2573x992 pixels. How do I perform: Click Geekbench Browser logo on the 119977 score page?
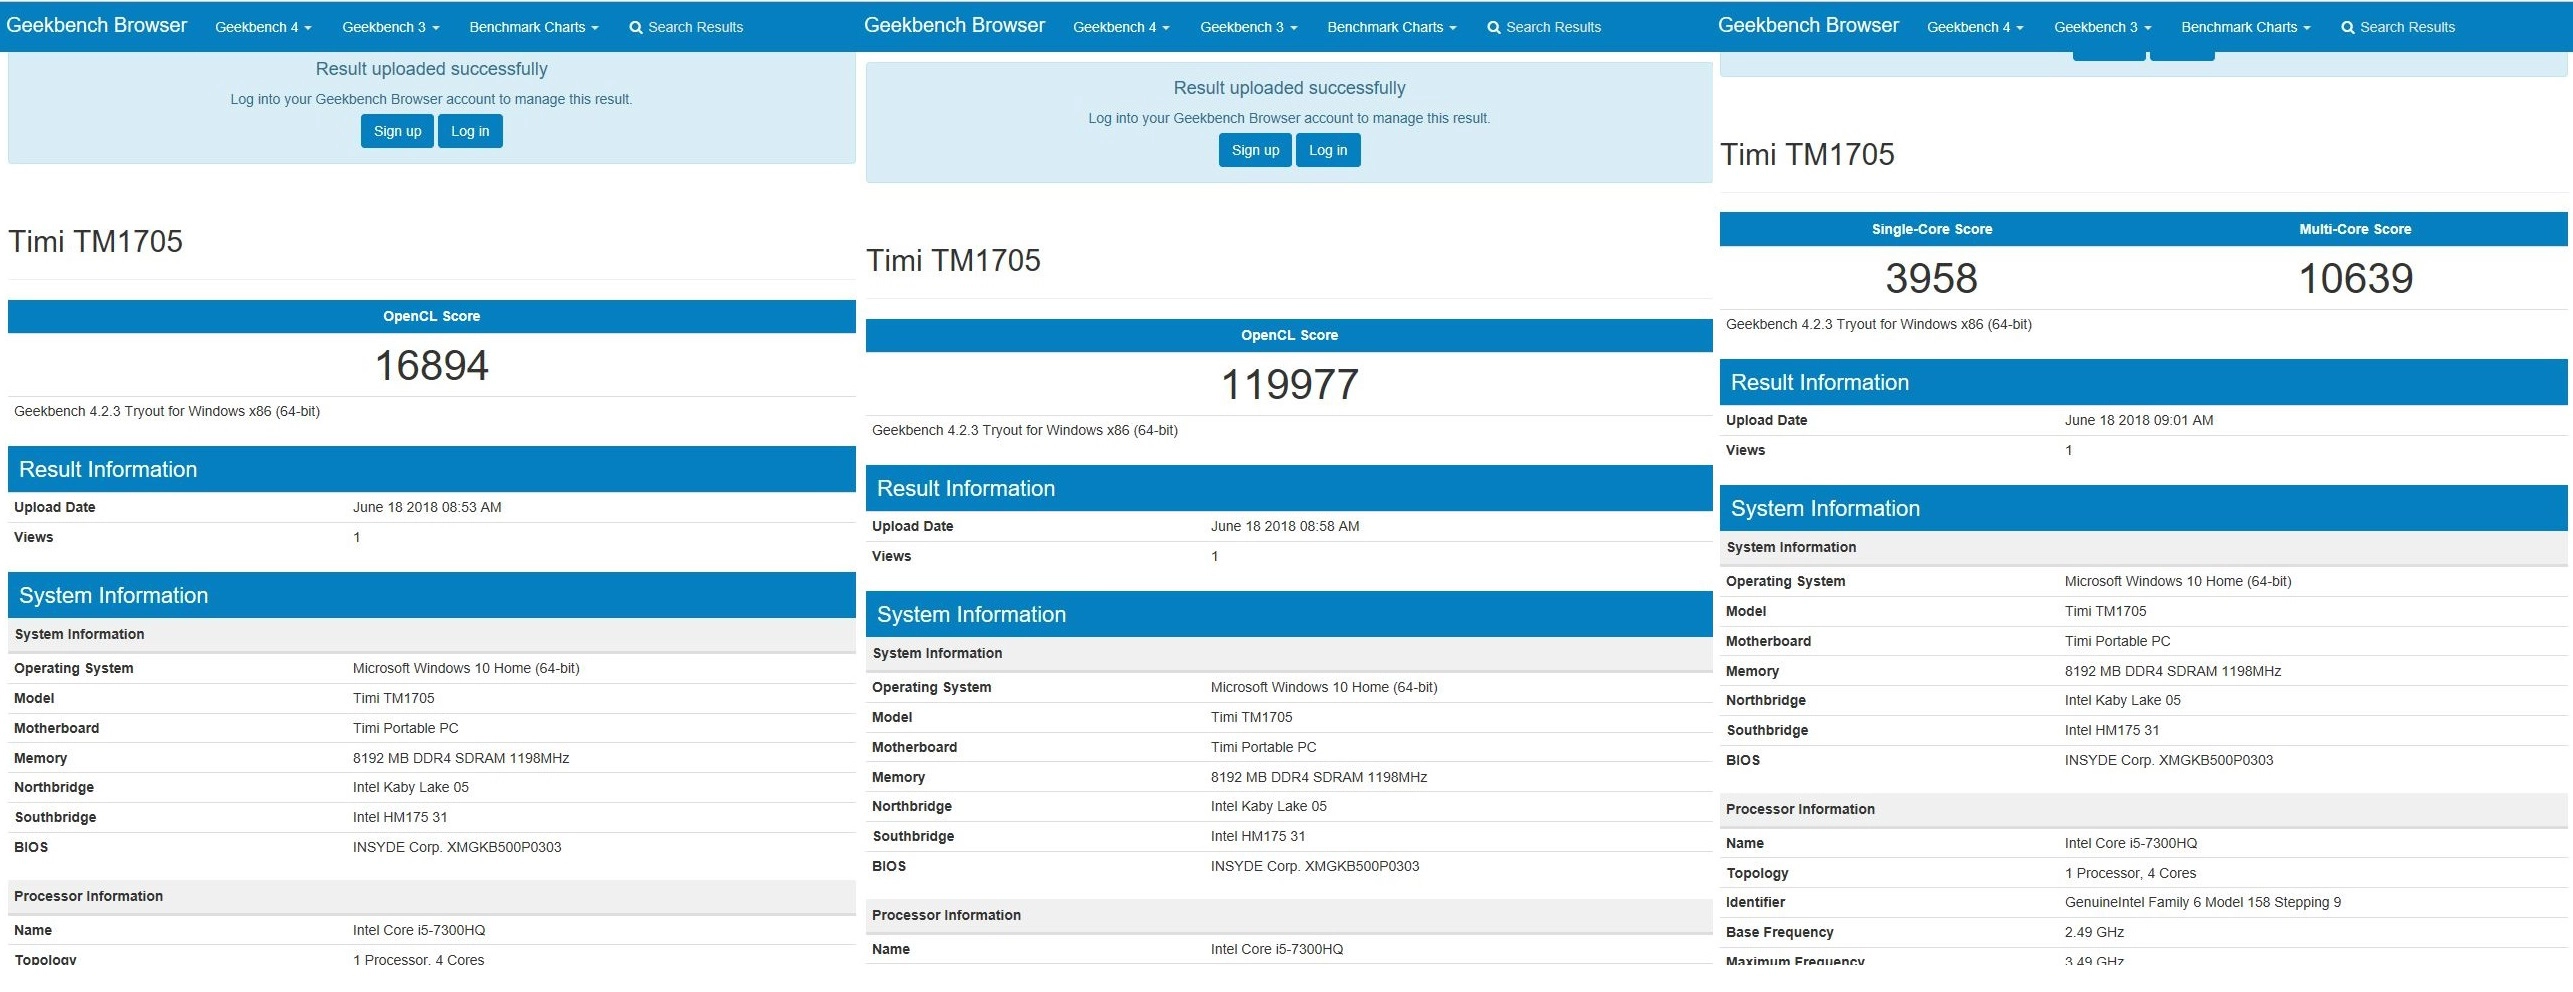pos(955,26)
